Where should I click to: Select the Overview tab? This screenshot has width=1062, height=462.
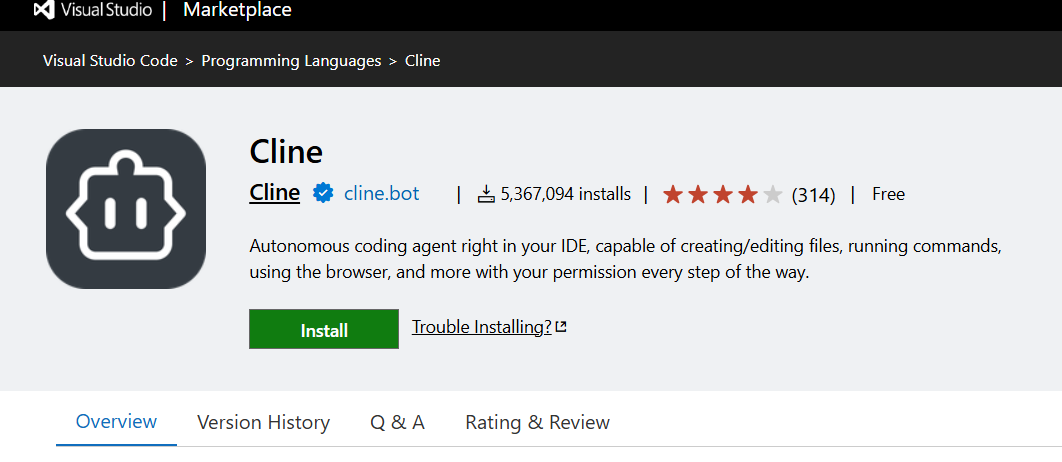click(x=116, y=422)
